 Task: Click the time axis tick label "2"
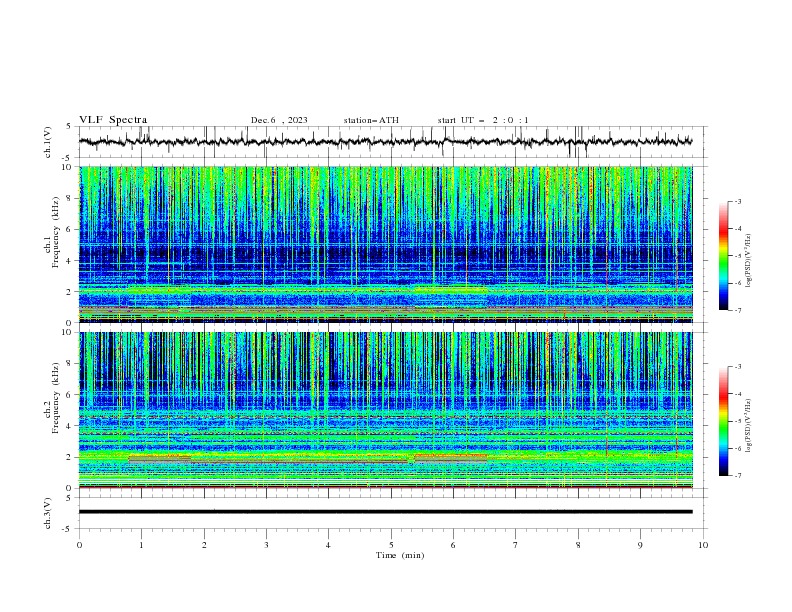pyautogui.click(x=204, y=545)
